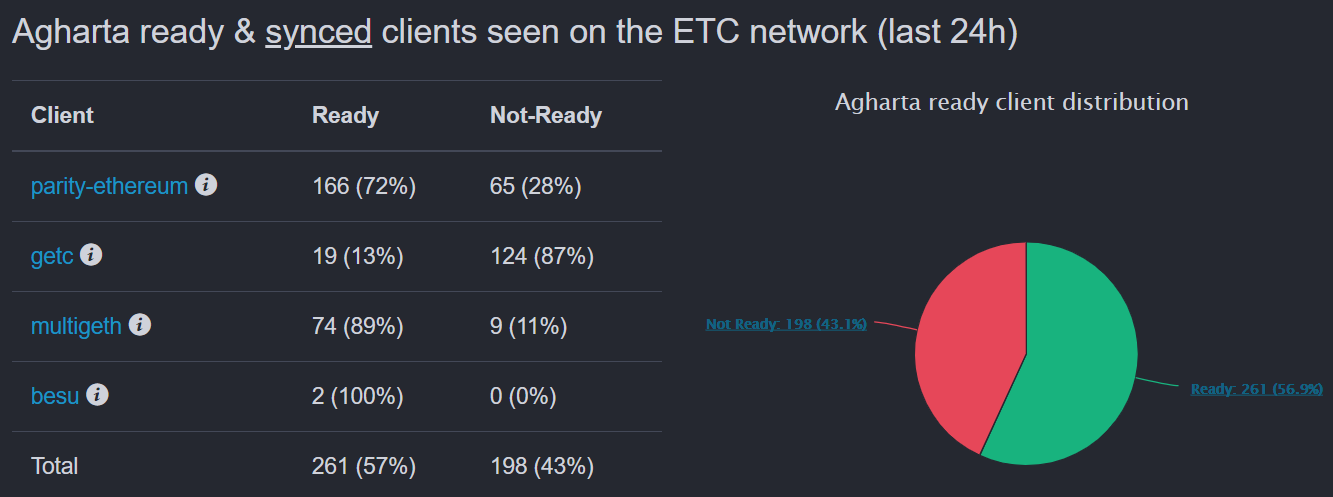1333x497 pixels.
Task: Follow the multigeth client link
Action: point(76,326)
